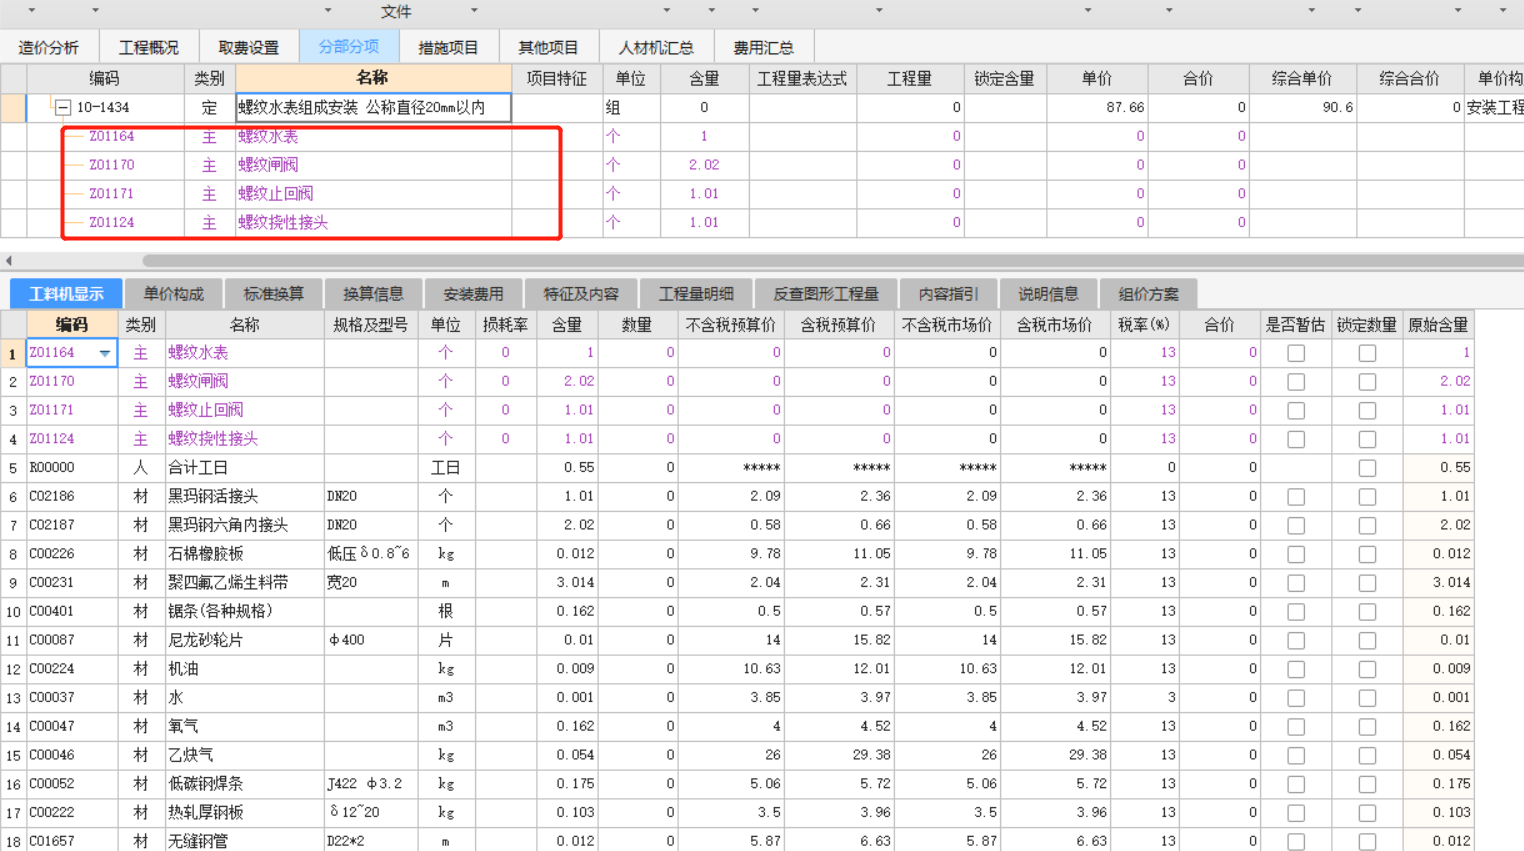1524x851 pixels.
Task: Click the 29.38 含税预算价 cell for 乙炔气
Action: click(838, 755)
